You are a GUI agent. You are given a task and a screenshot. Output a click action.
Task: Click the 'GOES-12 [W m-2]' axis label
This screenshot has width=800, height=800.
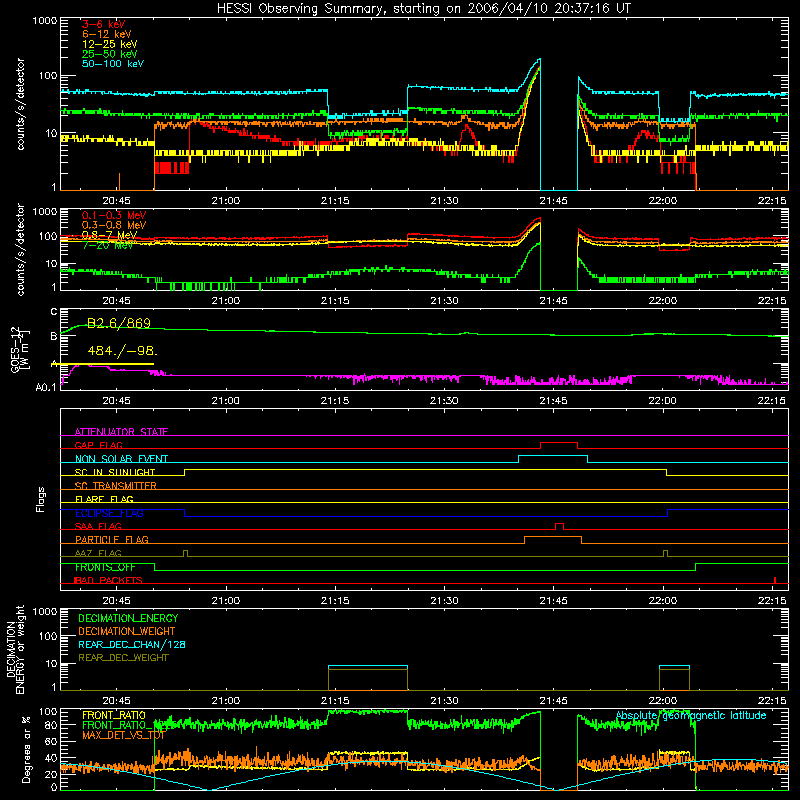[20, 349]
